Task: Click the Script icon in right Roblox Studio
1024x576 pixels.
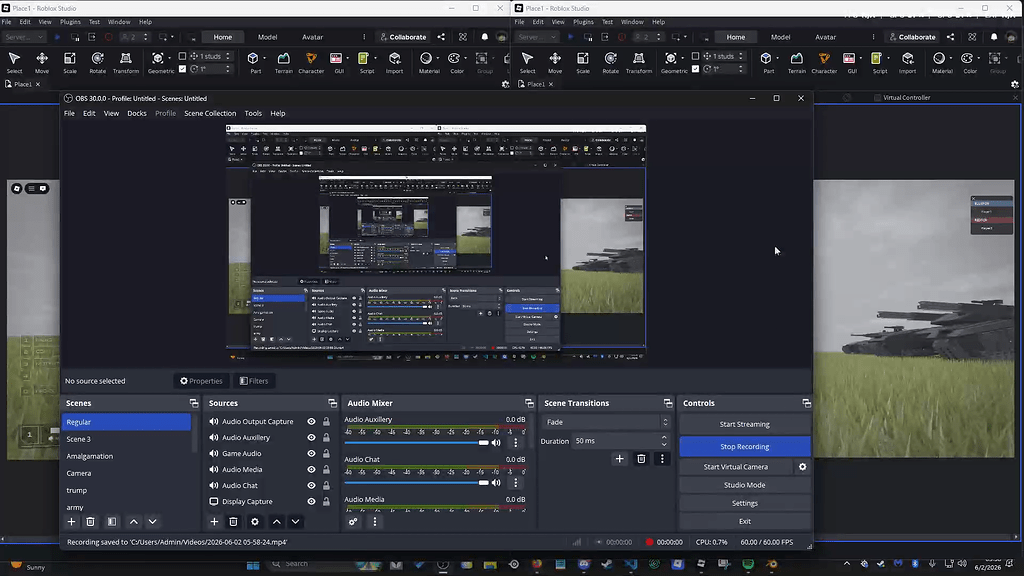Action: pos(878,63)
